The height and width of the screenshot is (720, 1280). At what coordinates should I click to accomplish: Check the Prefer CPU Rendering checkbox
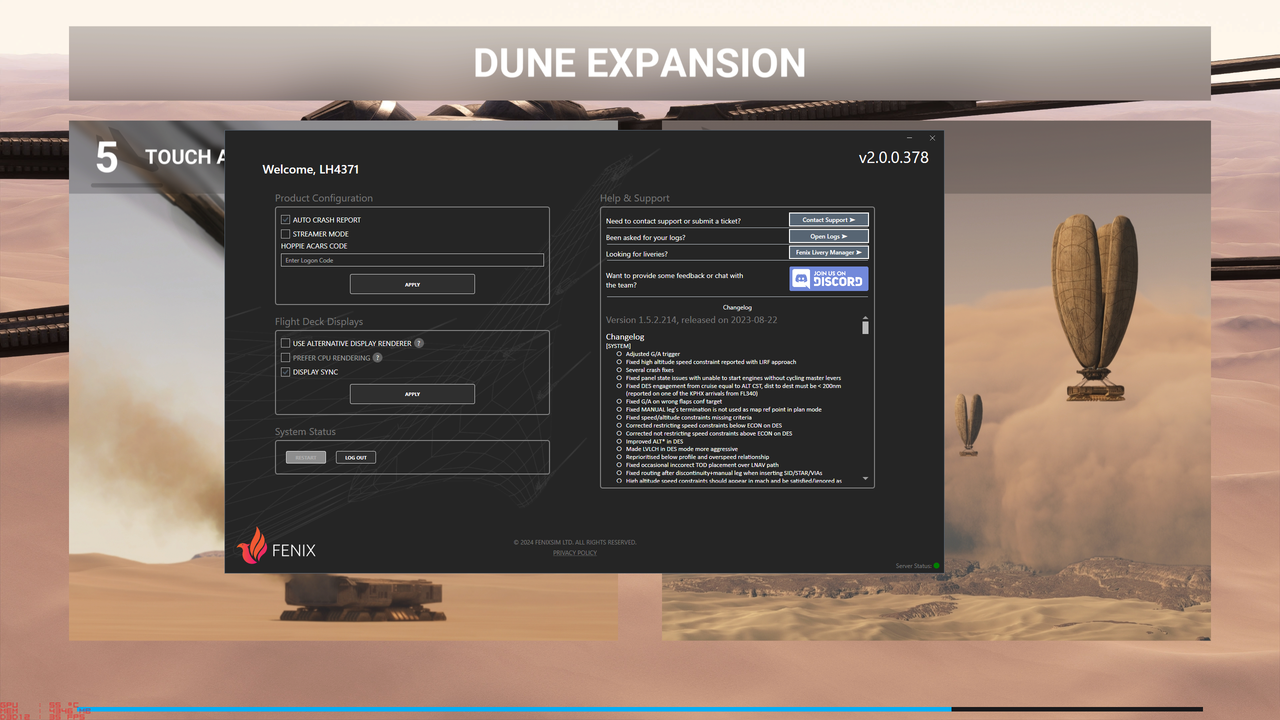[285, 357]
